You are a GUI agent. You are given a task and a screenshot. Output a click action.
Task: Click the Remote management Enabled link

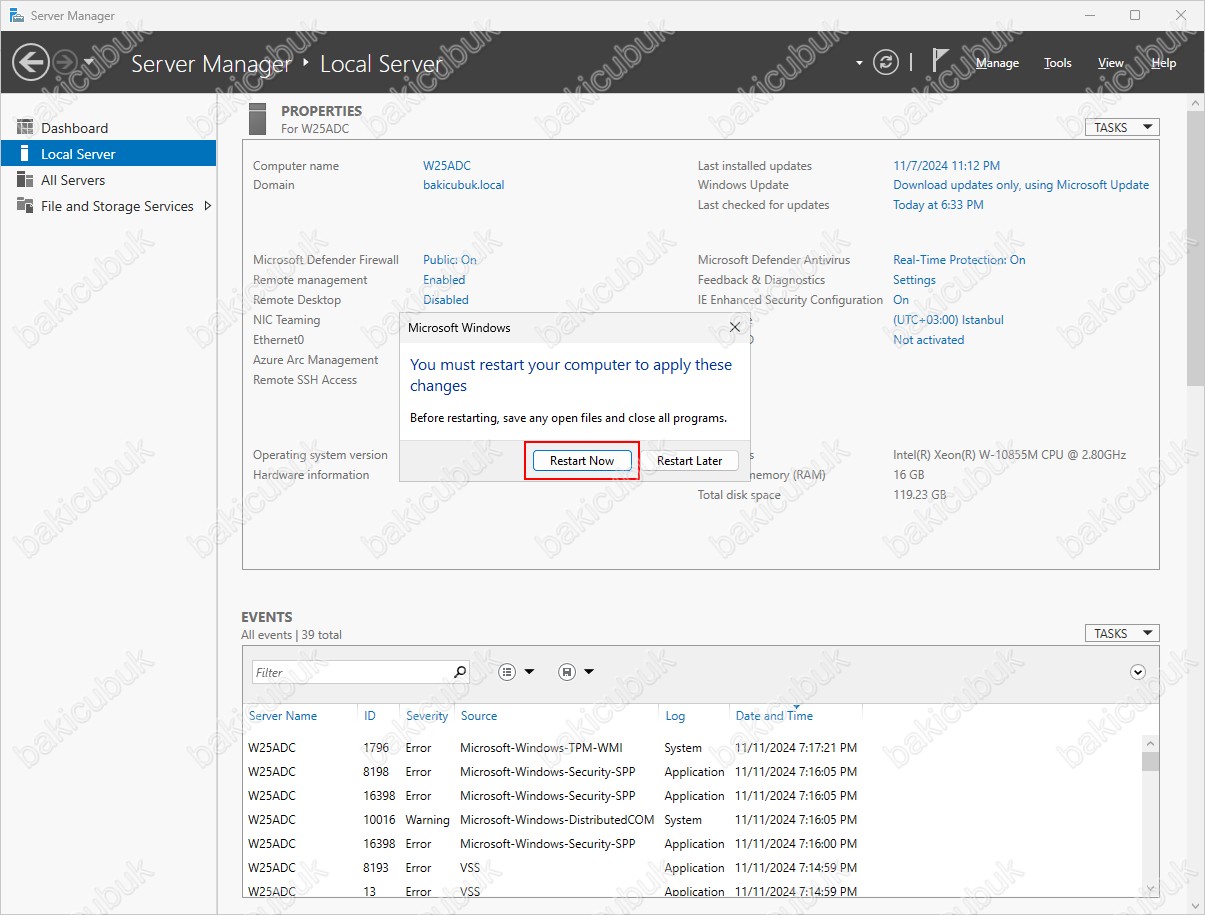point(444,280)
